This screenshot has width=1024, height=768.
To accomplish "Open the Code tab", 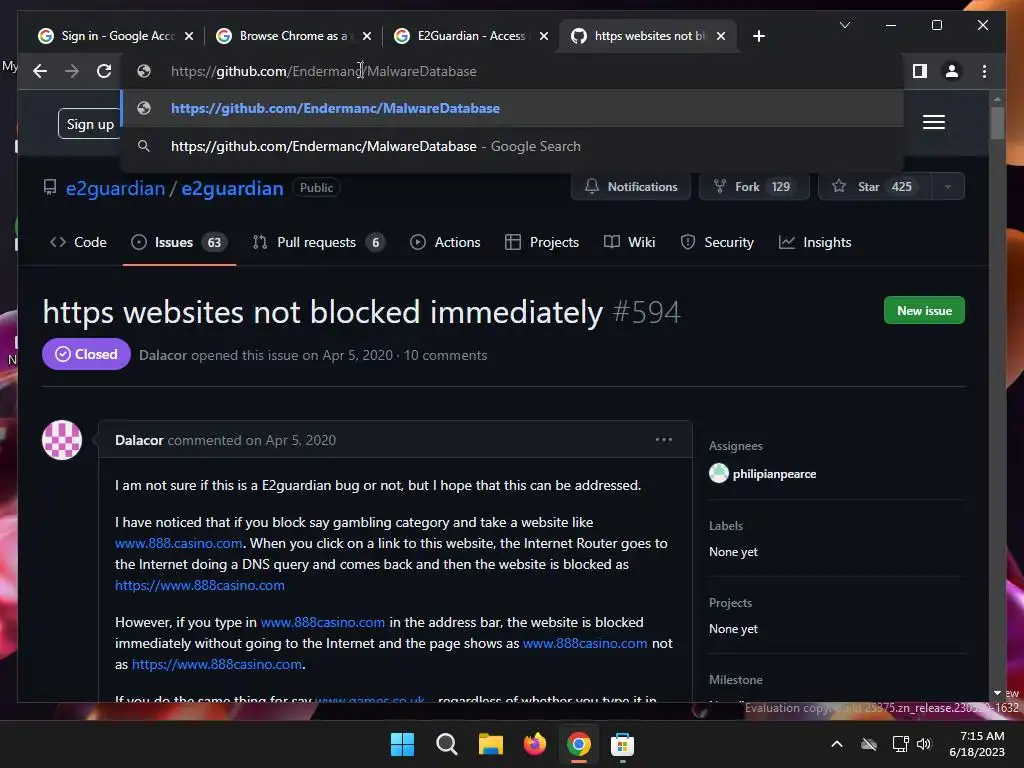I will tap(78, 242).
